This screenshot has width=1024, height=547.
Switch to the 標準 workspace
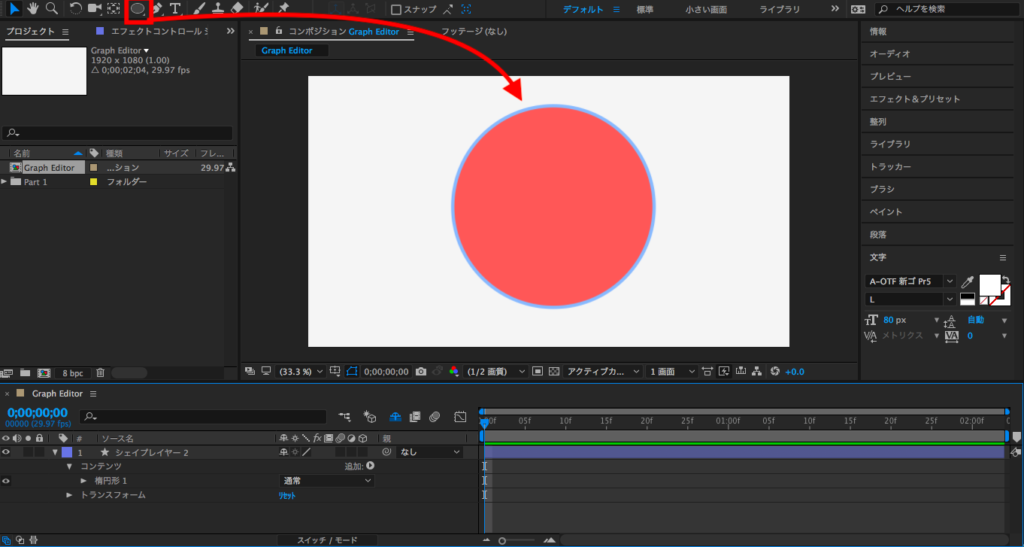pos(647,9)
